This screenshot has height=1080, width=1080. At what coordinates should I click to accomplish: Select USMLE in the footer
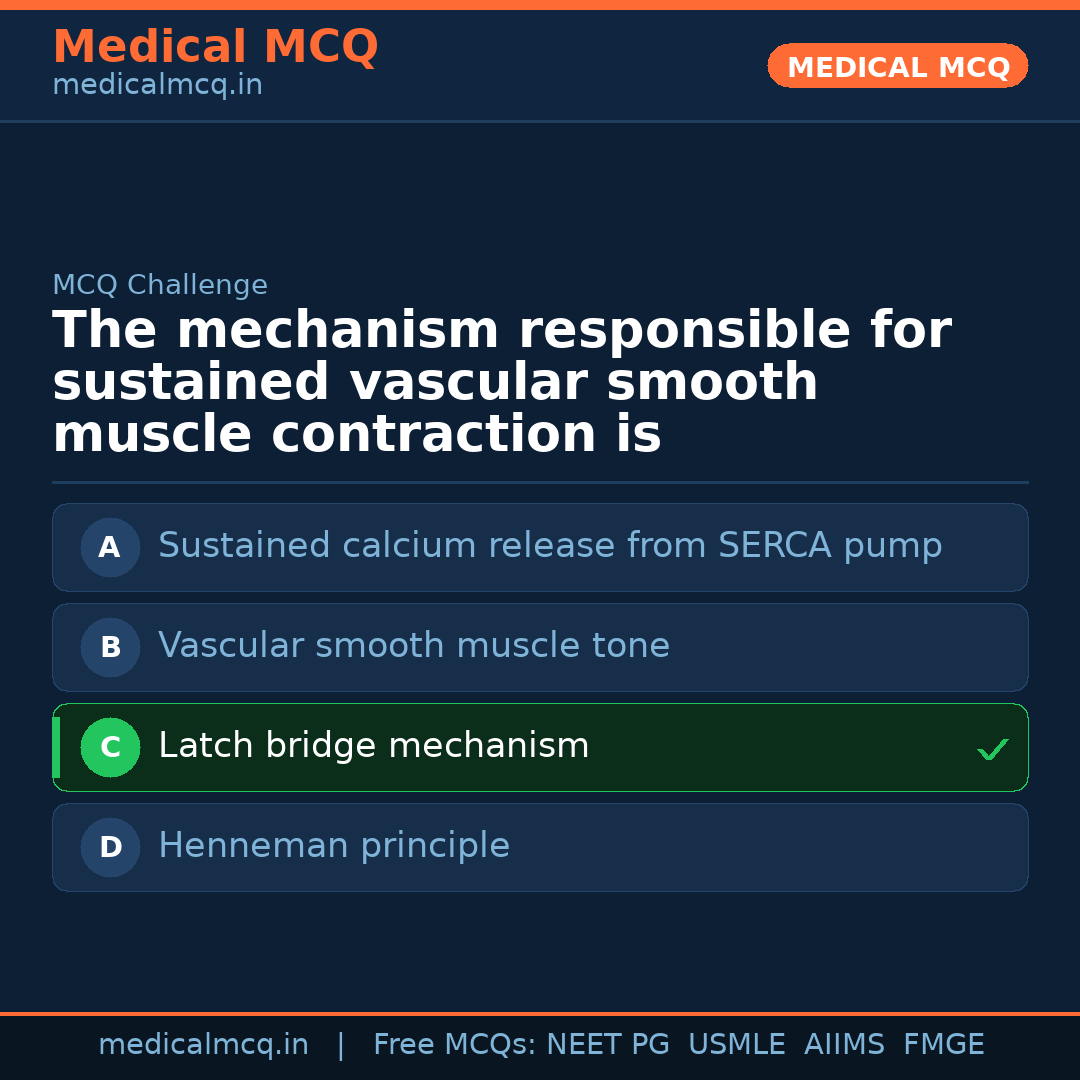tap(736, 1045)
